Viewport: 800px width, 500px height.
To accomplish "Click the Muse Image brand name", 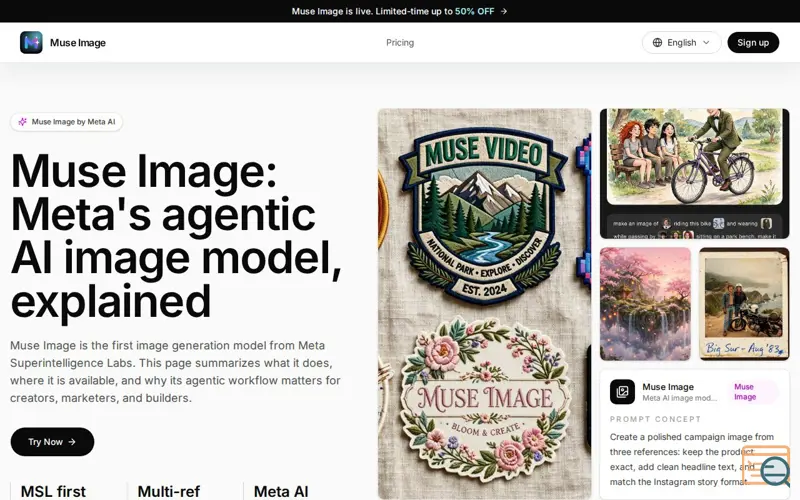I will pos(78,43).
